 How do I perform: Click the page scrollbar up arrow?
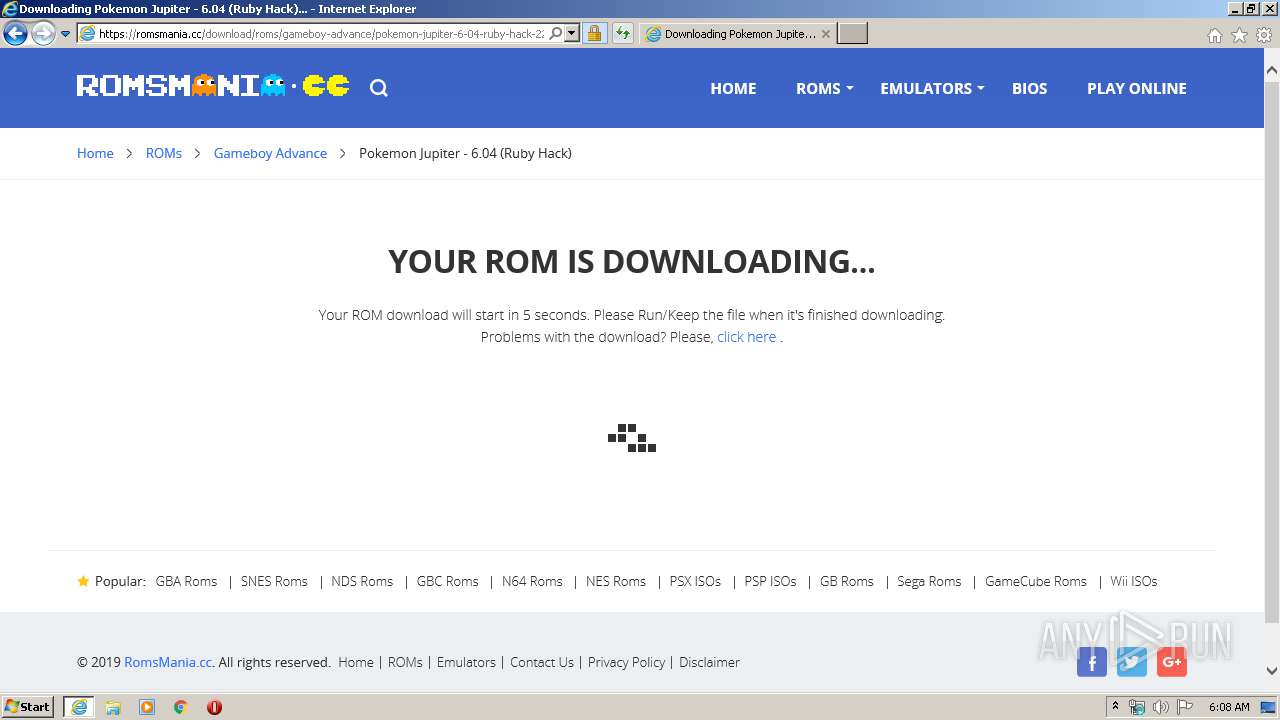pyautogui.click(x=1272, y=70)
